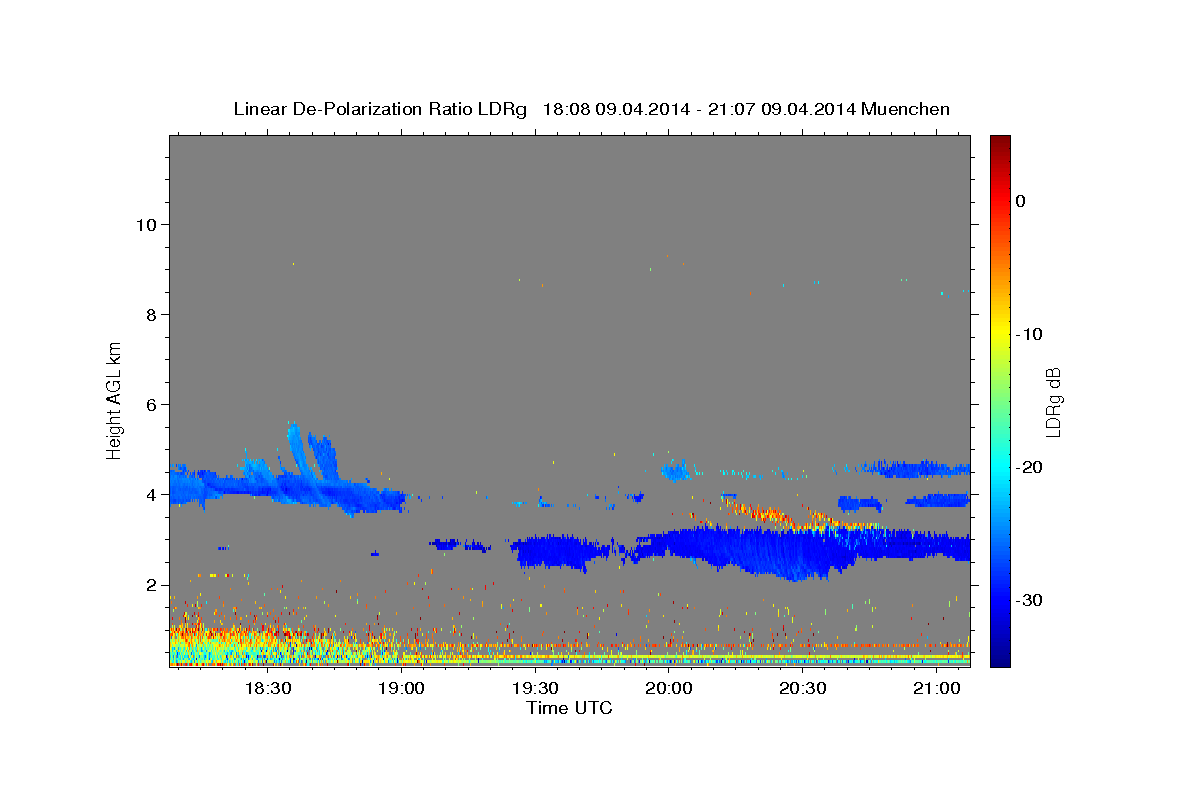This screenshot has height=800, width=1200.
Task: Click the height tick label '10'
Action: click(146, 224)
